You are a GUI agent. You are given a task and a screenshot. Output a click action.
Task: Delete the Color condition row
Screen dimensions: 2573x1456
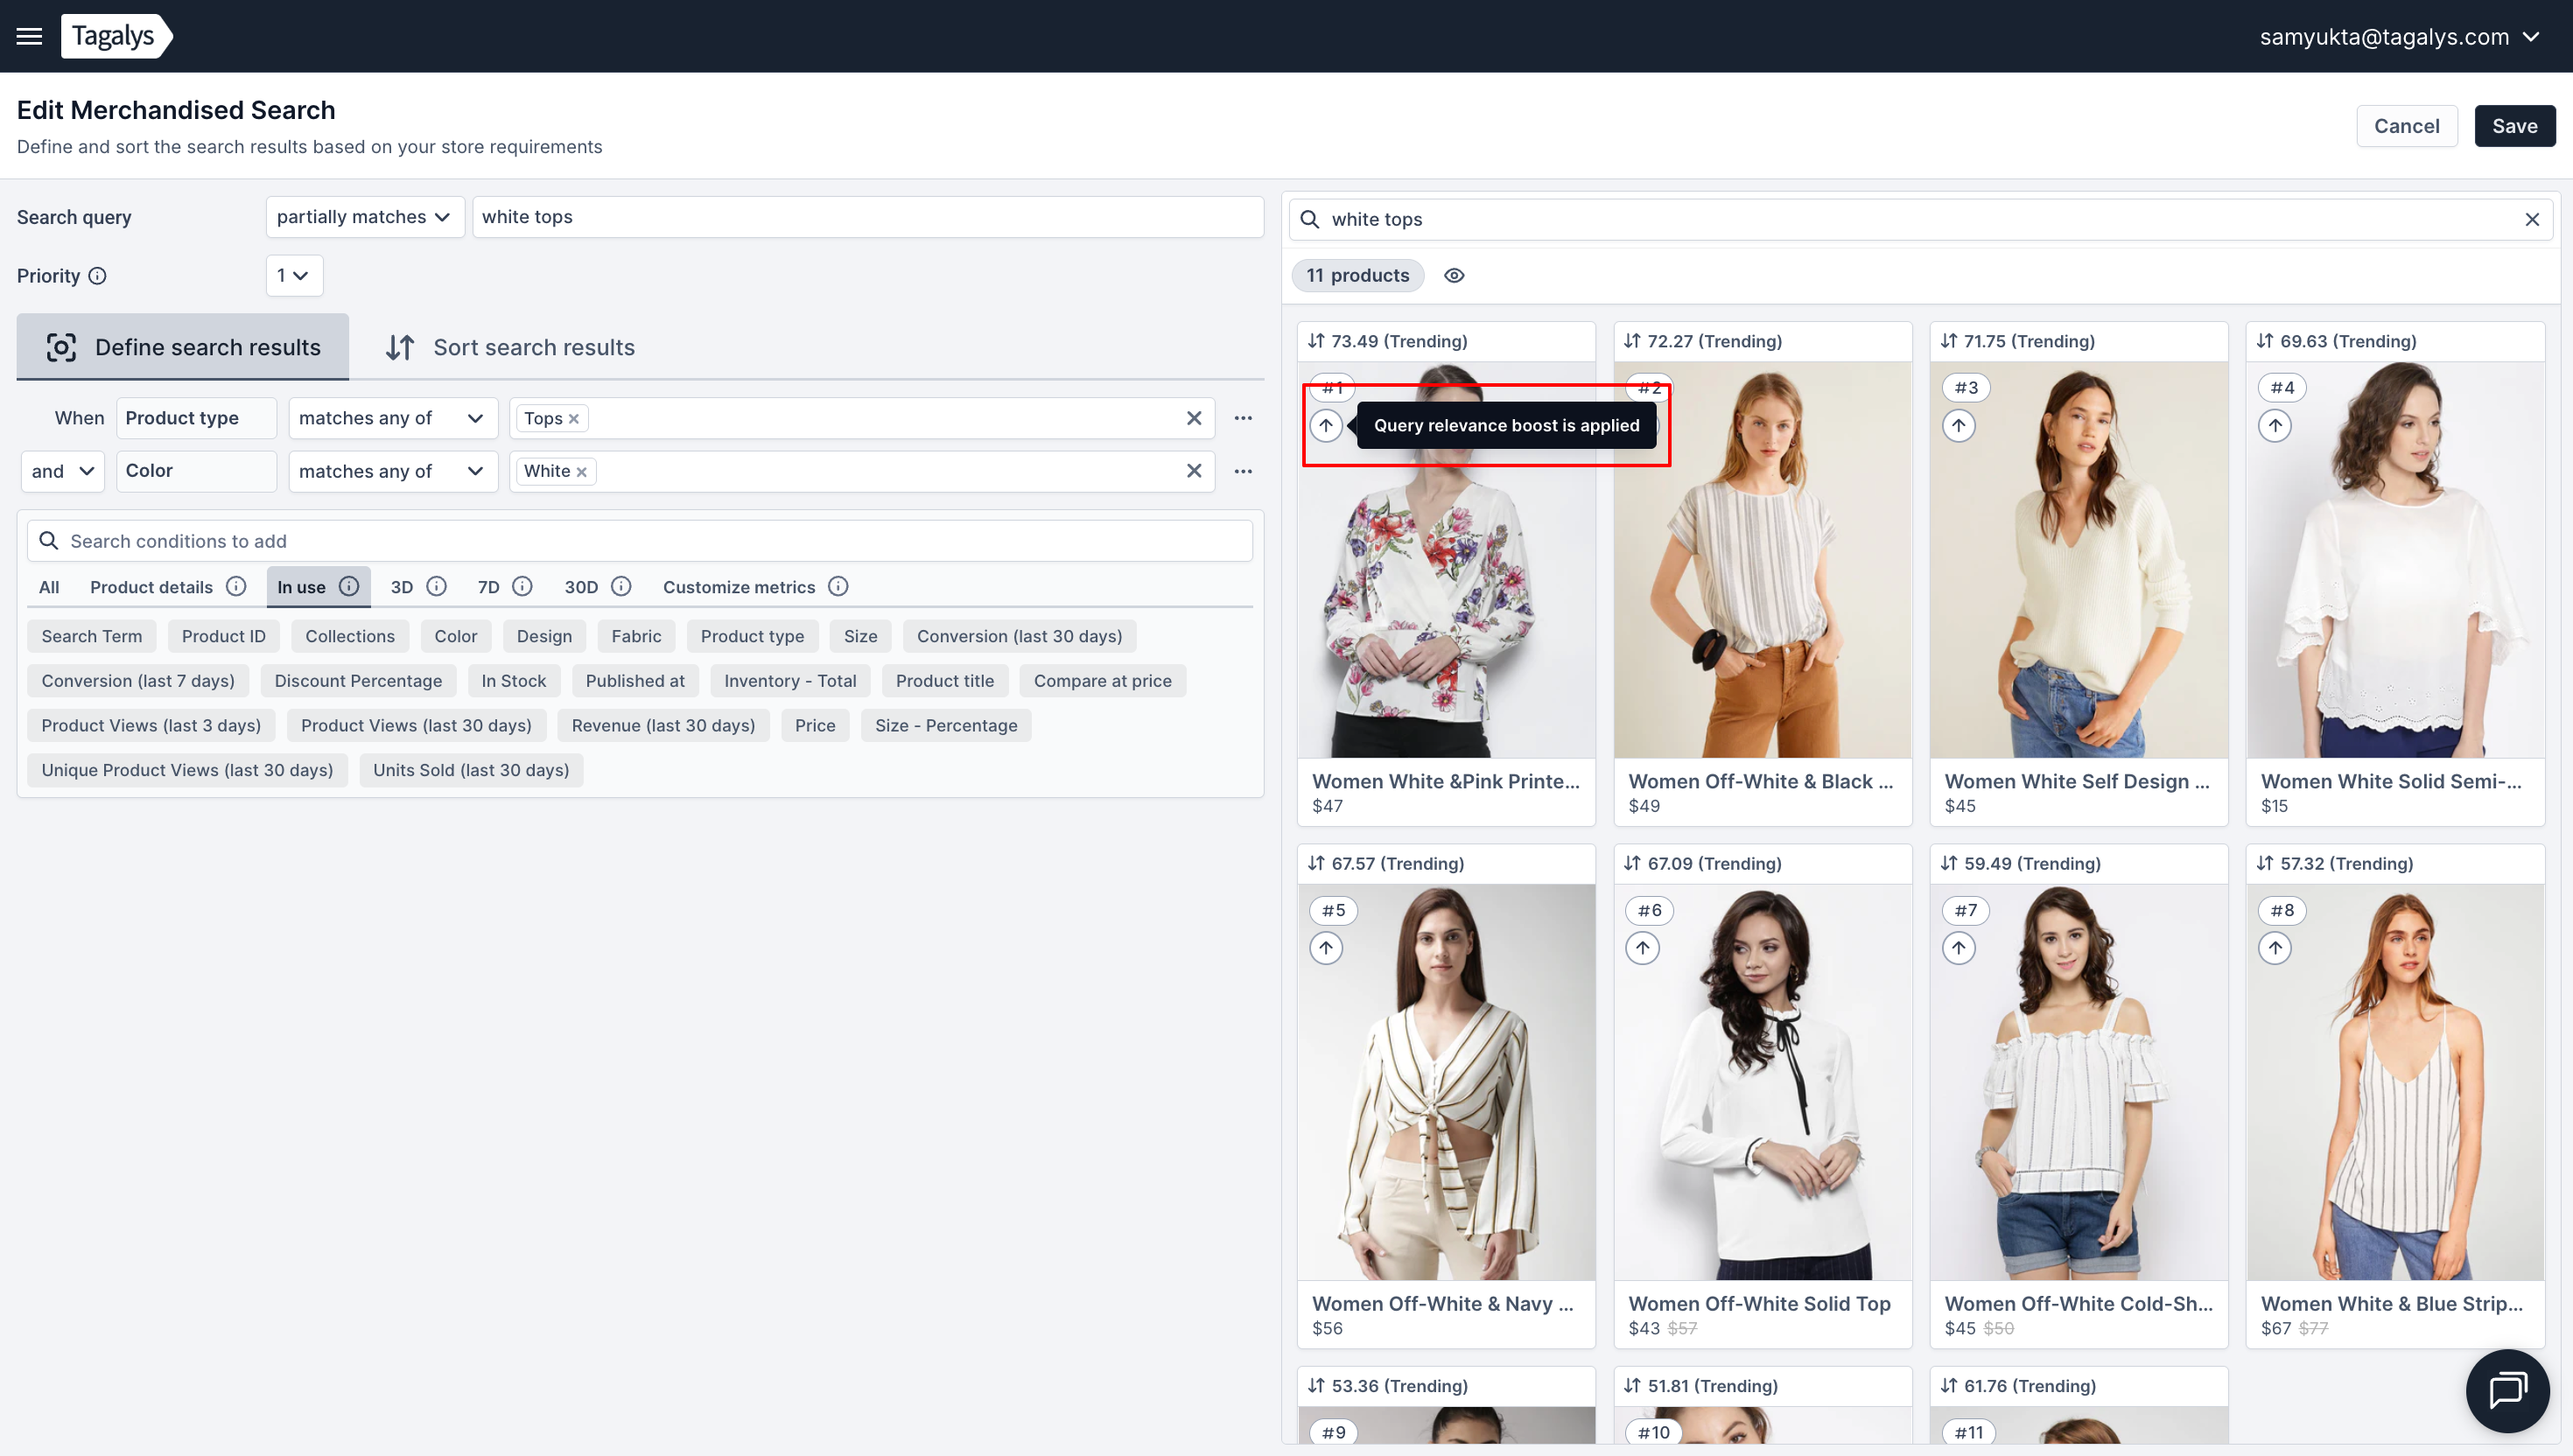pos(1193,471)
